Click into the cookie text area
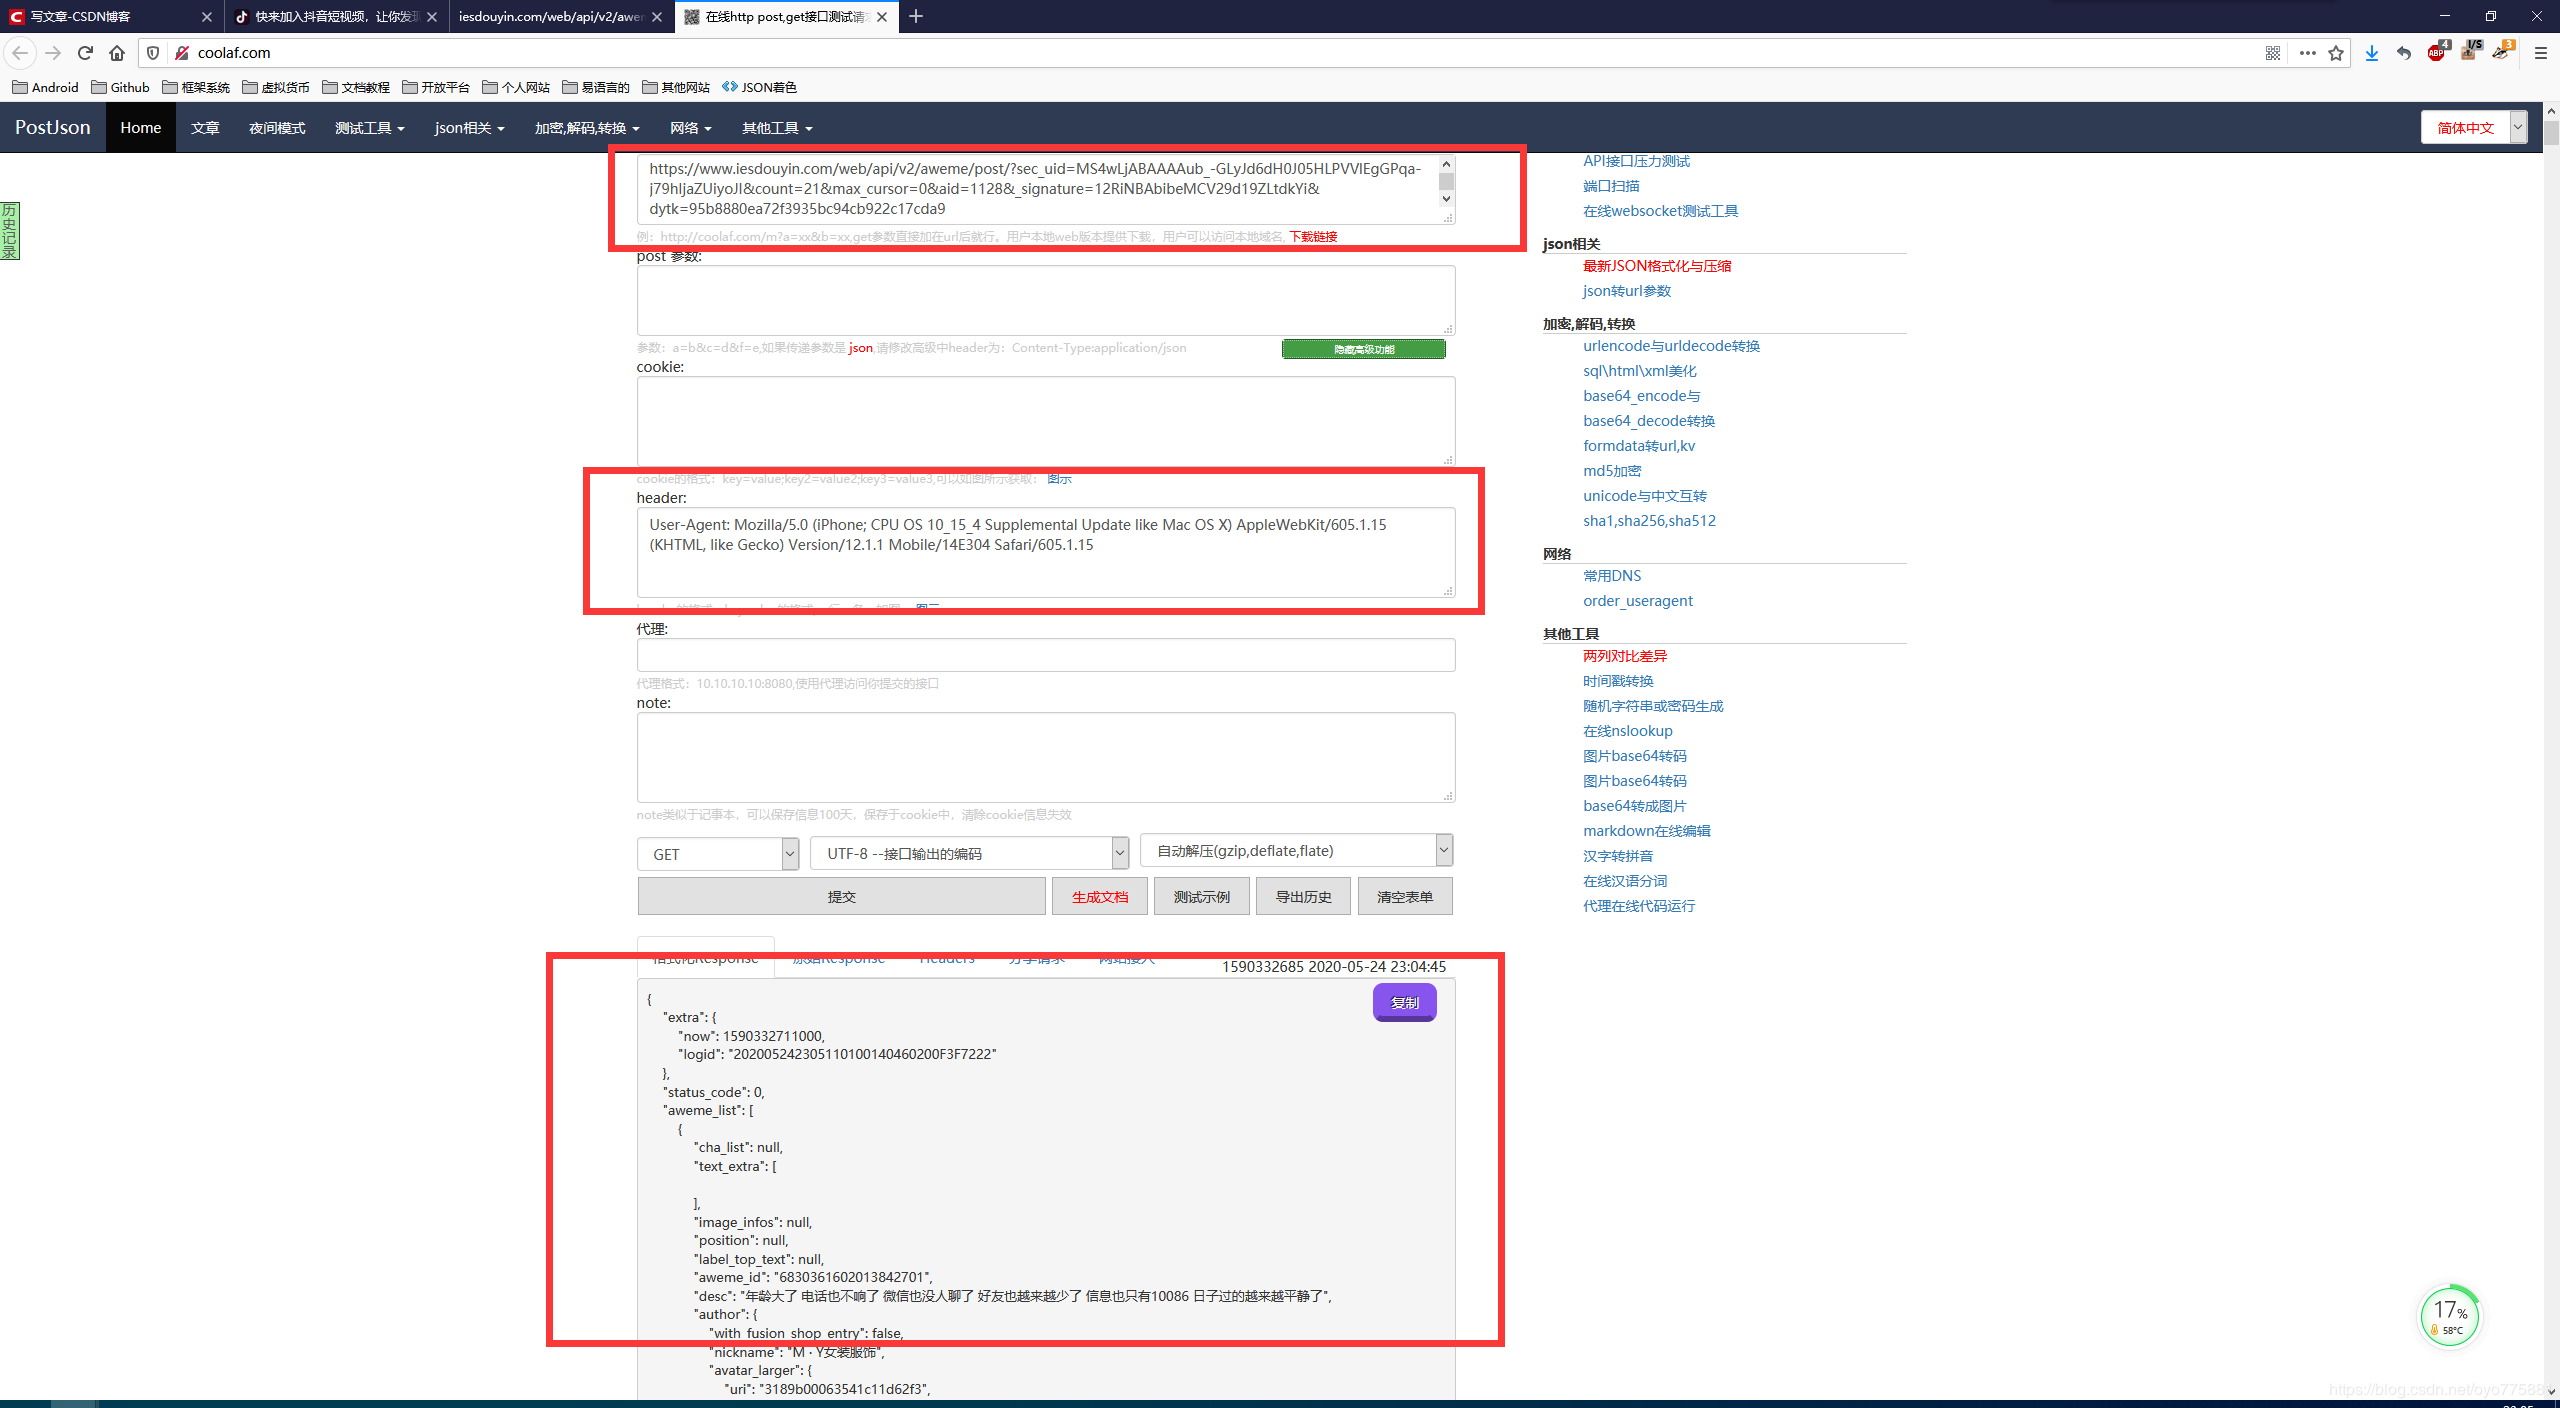The image size is (2560, 1408). click(x=1045, y=420)
